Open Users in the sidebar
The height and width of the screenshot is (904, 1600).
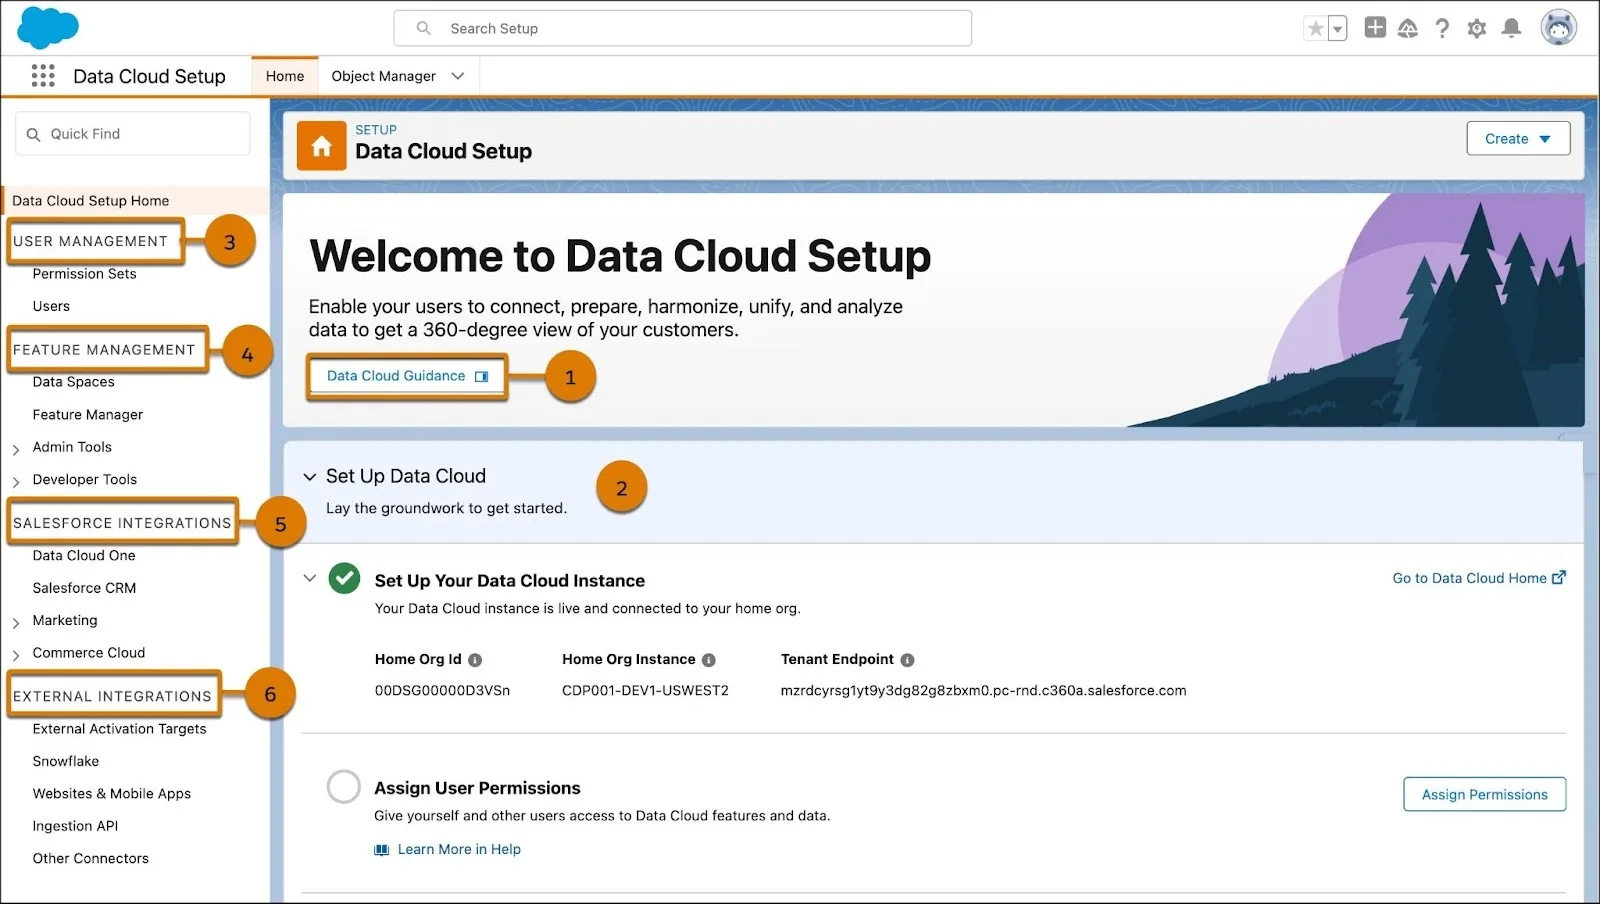[51, 306]
